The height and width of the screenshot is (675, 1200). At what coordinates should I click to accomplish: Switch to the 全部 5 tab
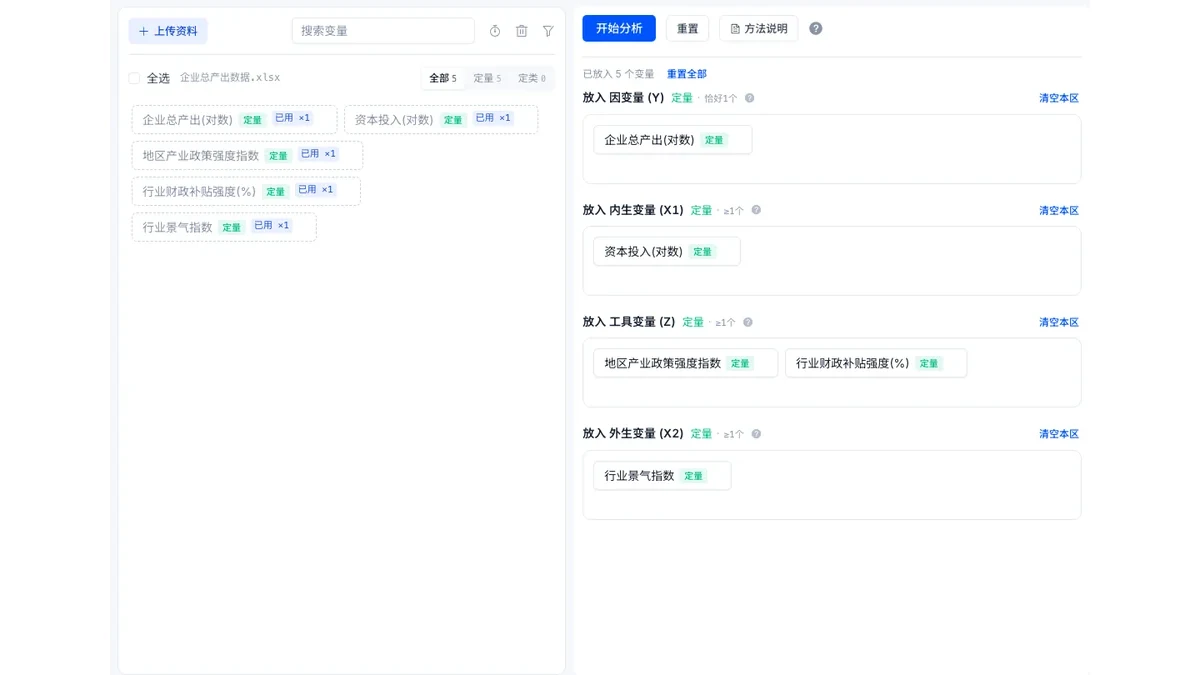click(x=443, y=78)
